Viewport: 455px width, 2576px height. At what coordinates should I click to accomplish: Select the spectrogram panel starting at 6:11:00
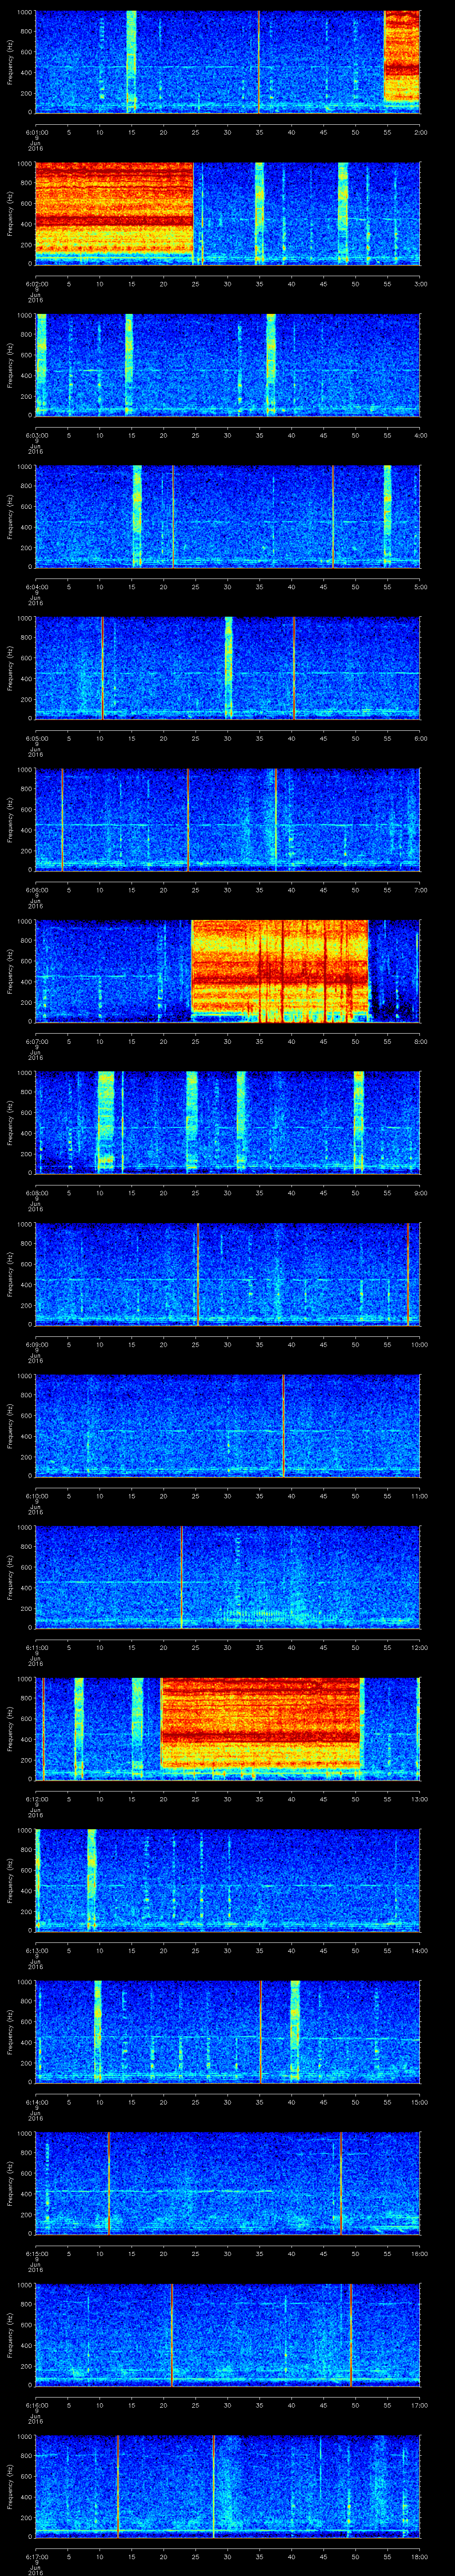click(x=227, y=1576)
